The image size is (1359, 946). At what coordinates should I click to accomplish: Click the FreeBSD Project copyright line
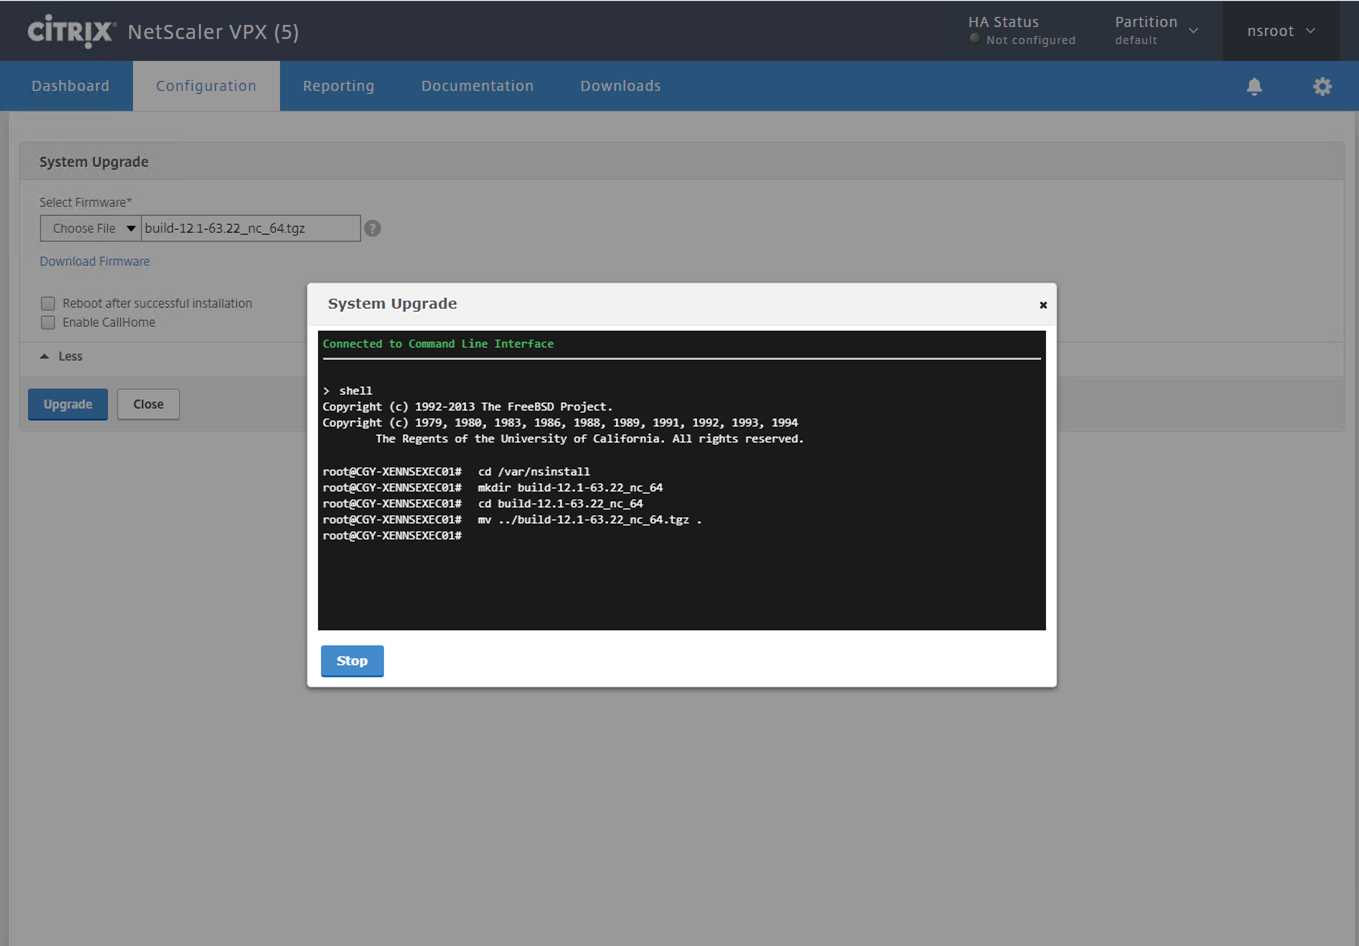pyautogui.click(x=468, y=407)
